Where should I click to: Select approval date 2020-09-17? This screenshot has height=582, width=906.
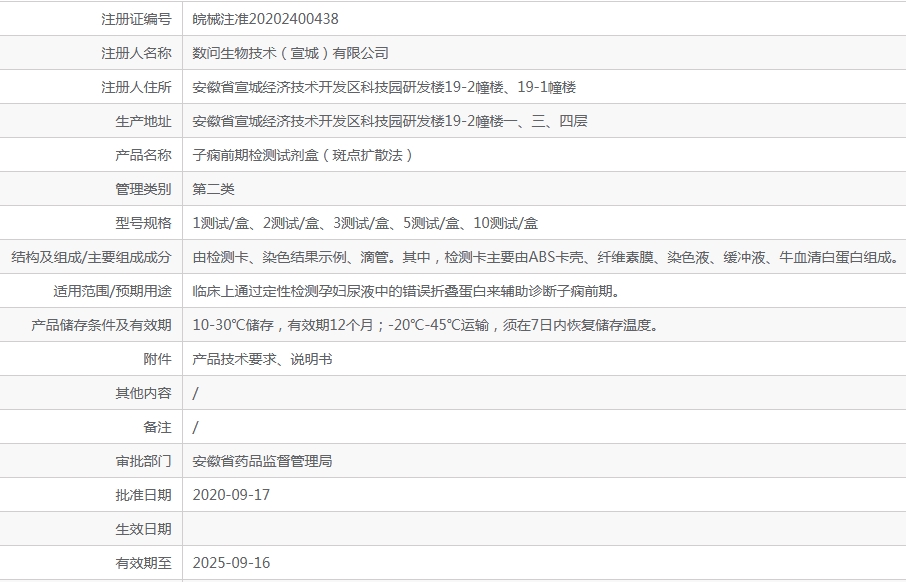click(231, 495)
